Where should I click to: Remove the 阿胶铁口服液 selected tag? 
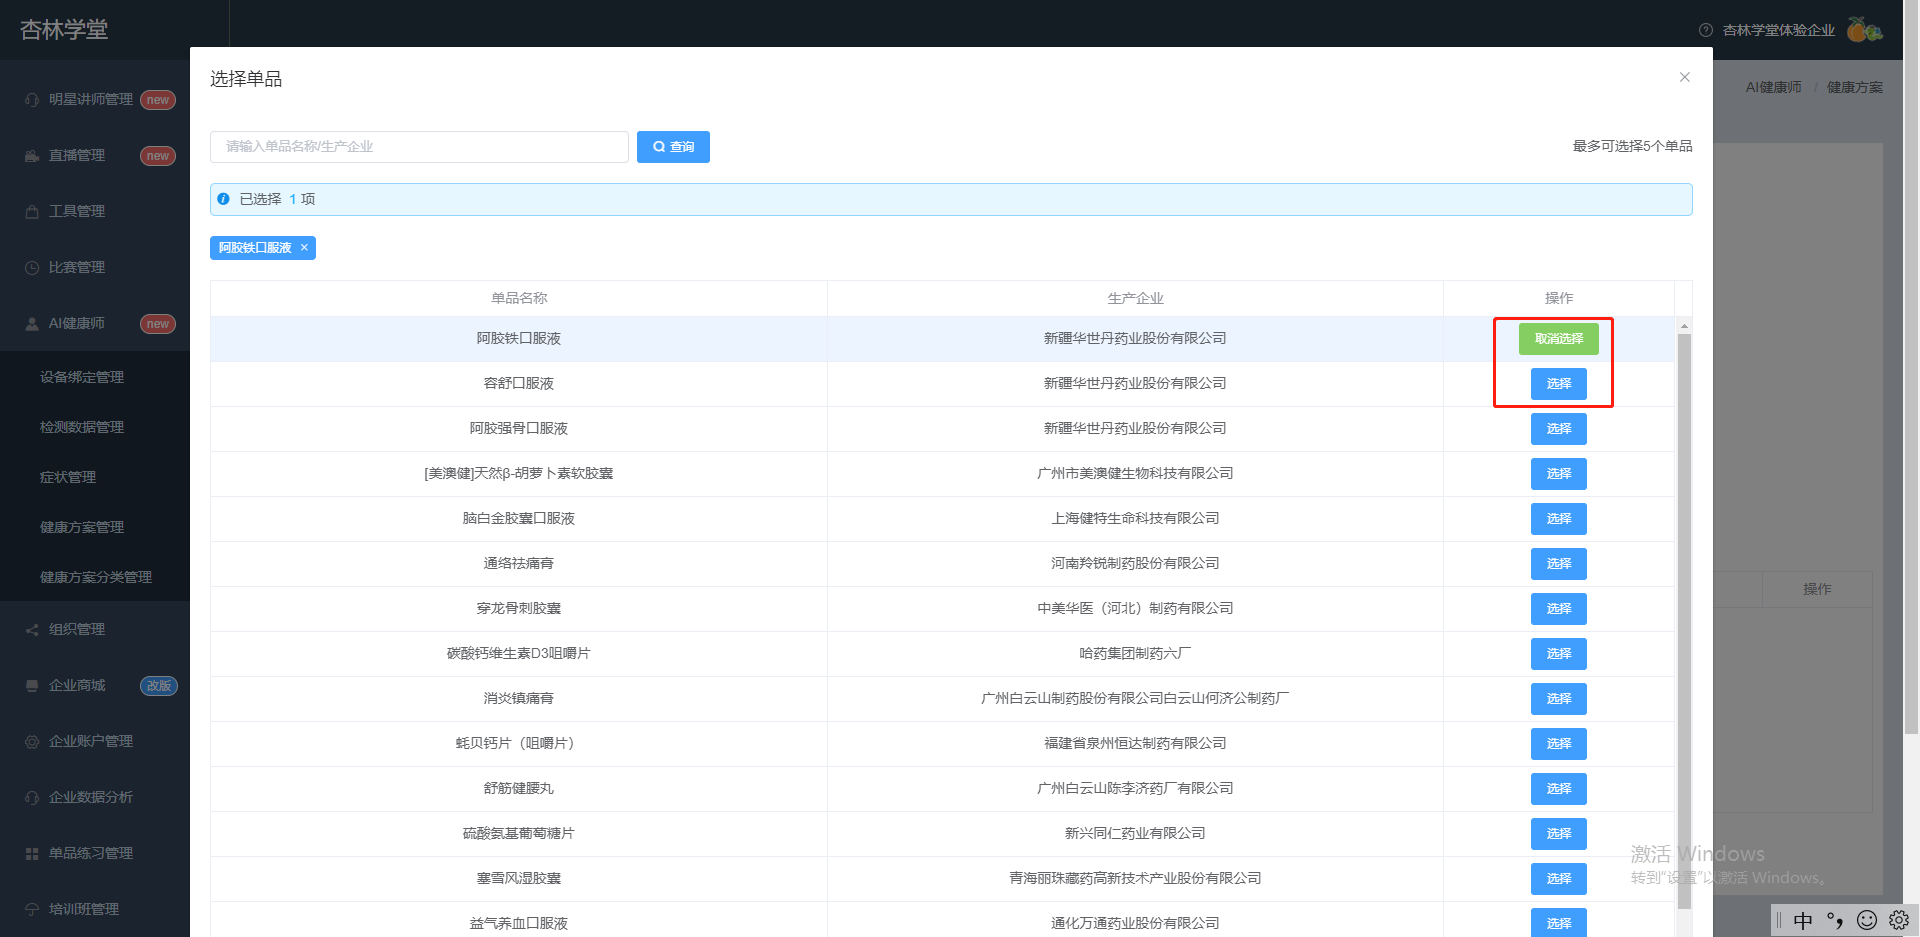coord(304,248)
